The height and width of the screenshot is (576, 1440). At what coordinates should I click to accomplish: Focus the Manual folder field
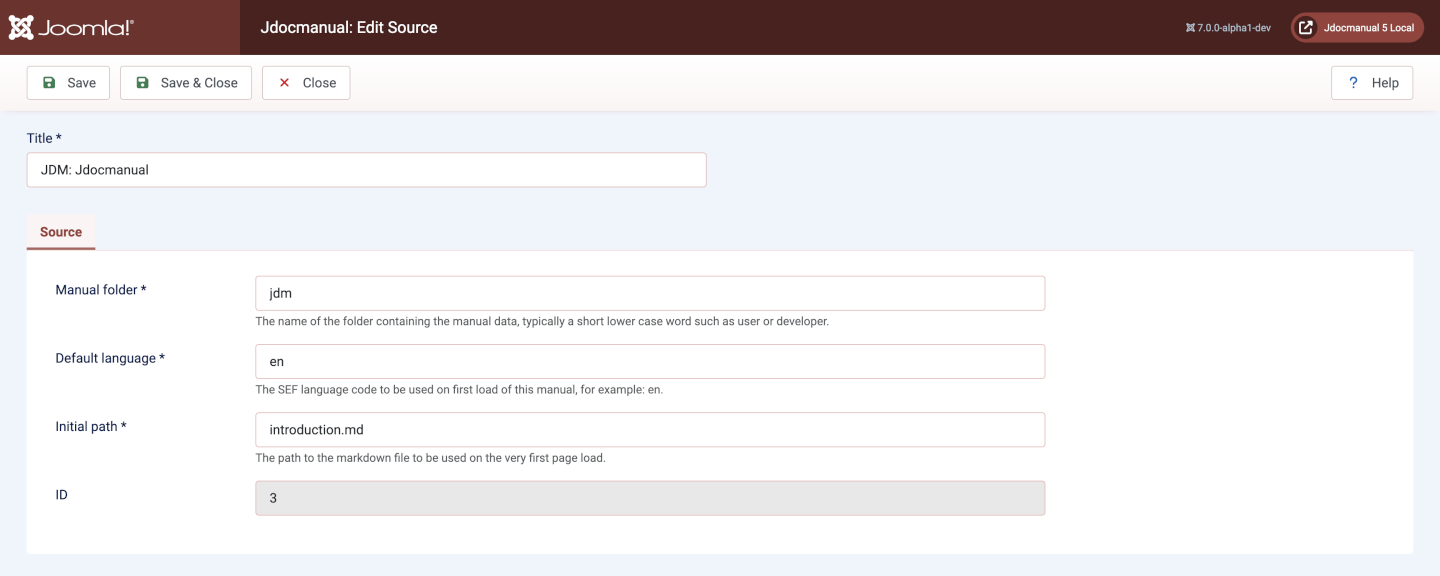pyautogui.click(x=650, y=294)
